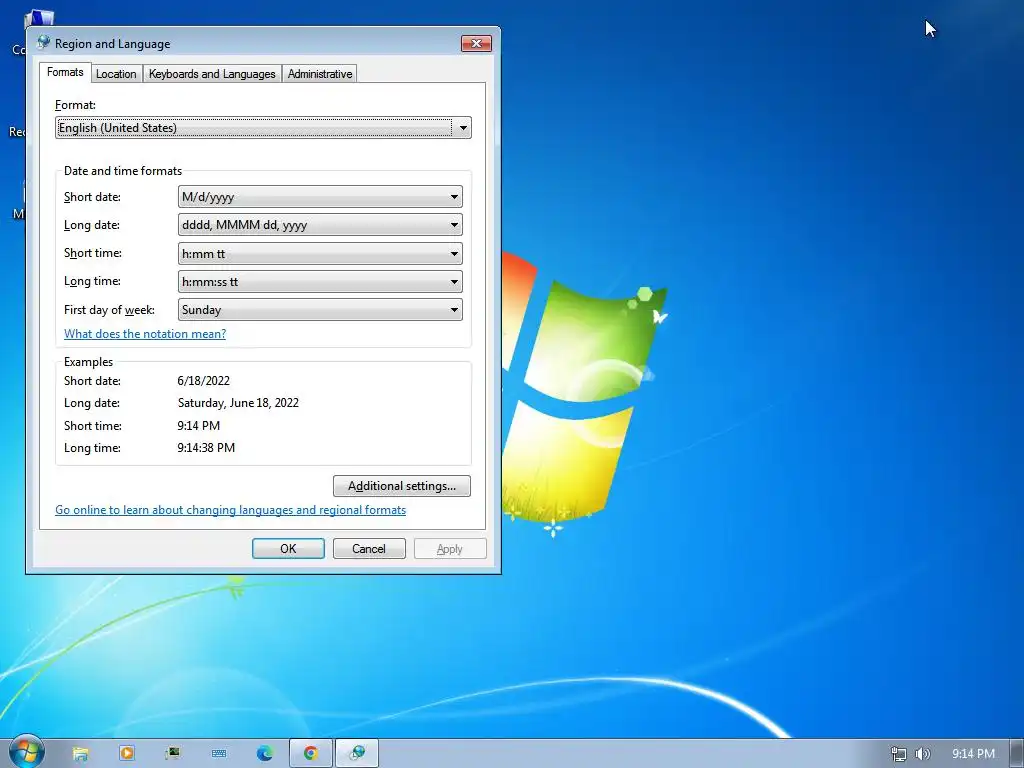Open the on-screen keyboard taskbar icon
Viewport: 1024px width, 768px height.
tap(219, 754)
